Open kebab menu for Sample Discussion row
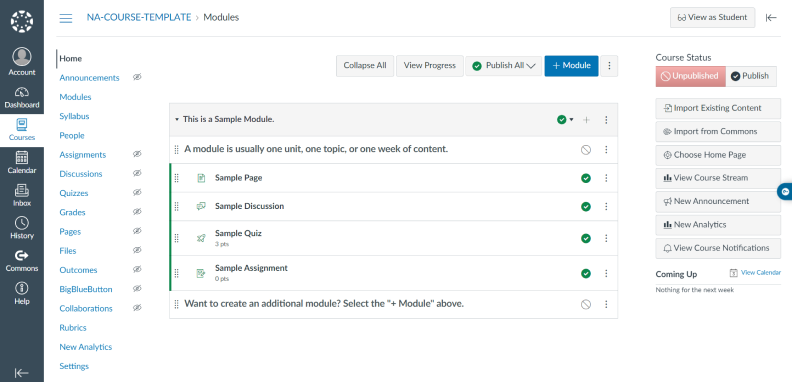The height and width of the screenshot is (382, 792). (606, 206)
